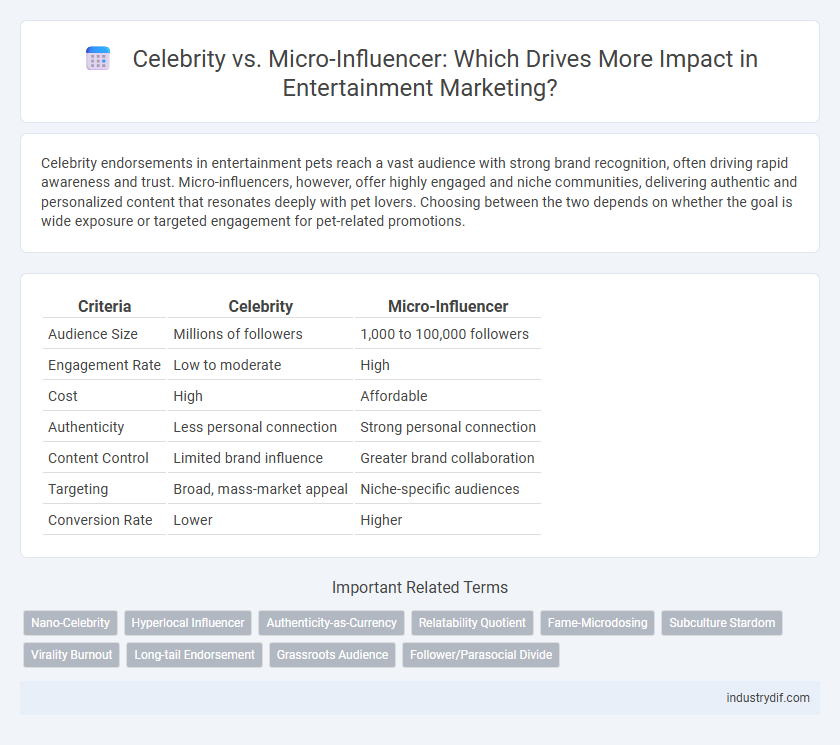Open the Fame-Microdosing tag
Screen dimensions: 840x745
(x=597, y=623)
